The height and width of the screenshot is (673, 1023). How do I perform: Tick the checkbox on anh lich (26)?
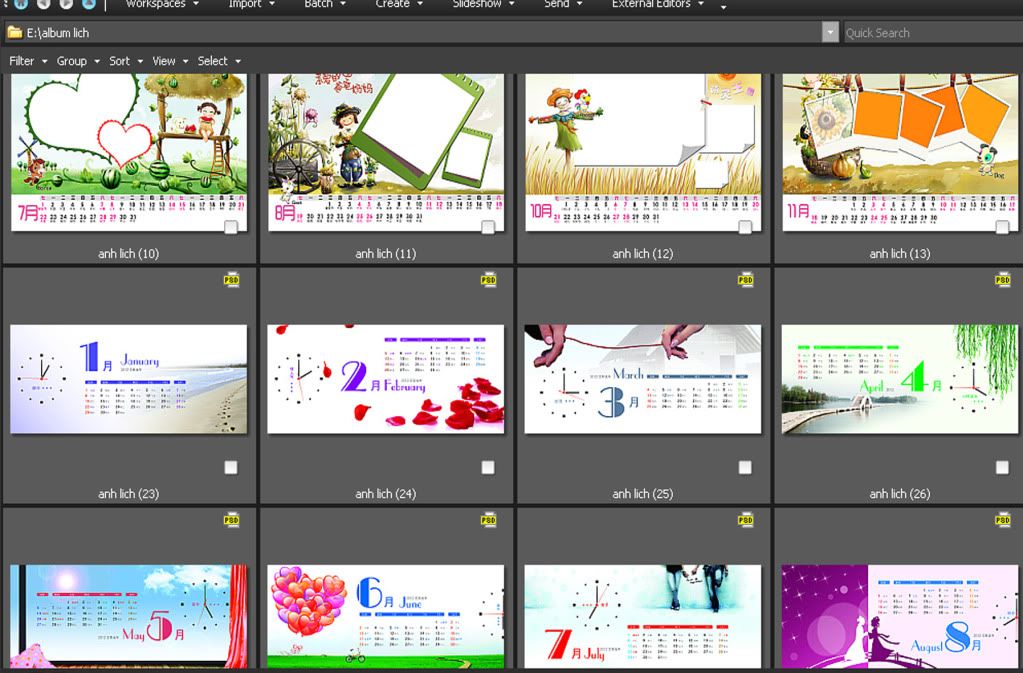tap(1002, 468)
